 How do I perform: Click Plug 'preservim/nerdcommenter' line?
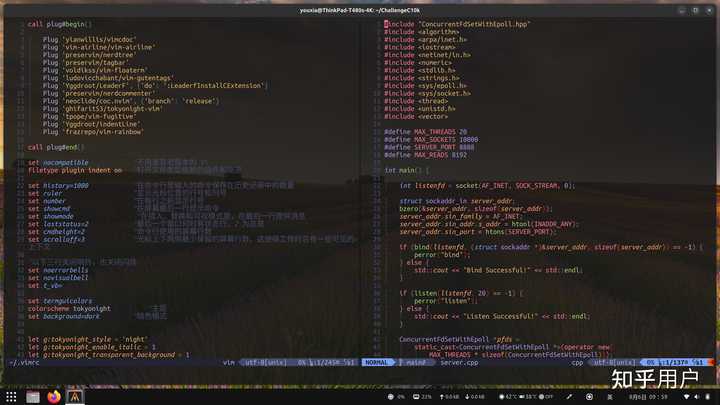[x=99, y=93]
